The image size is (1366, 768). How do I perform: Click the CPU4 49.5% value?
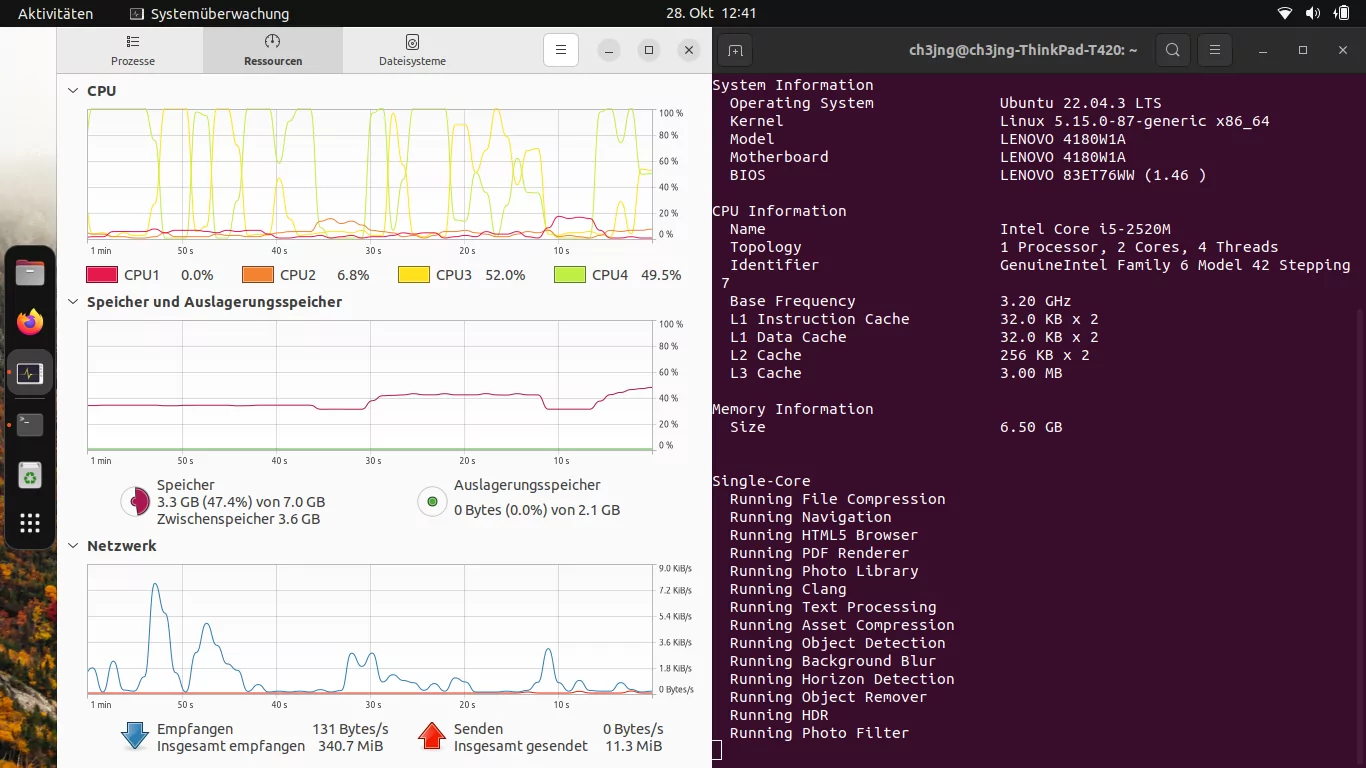click(661, 275)
